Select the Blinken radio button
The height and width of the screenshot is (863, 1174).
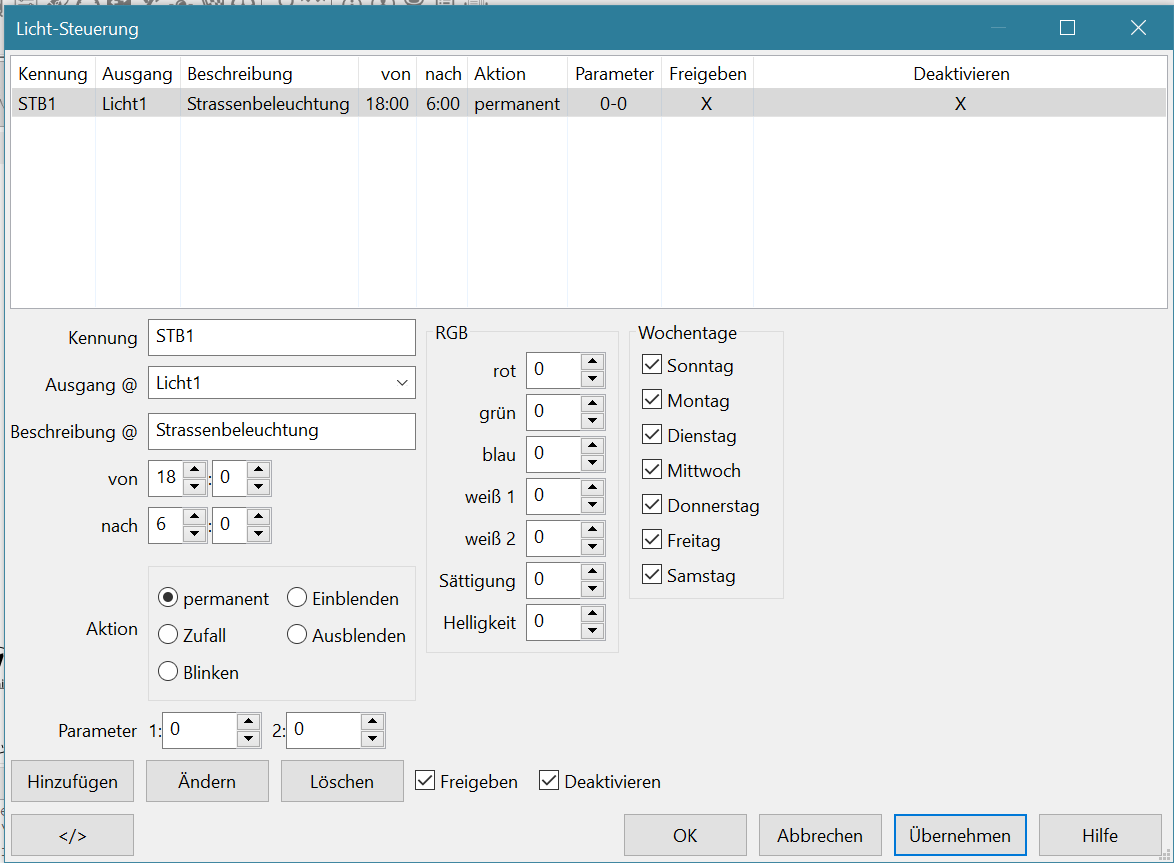(168, 672)
